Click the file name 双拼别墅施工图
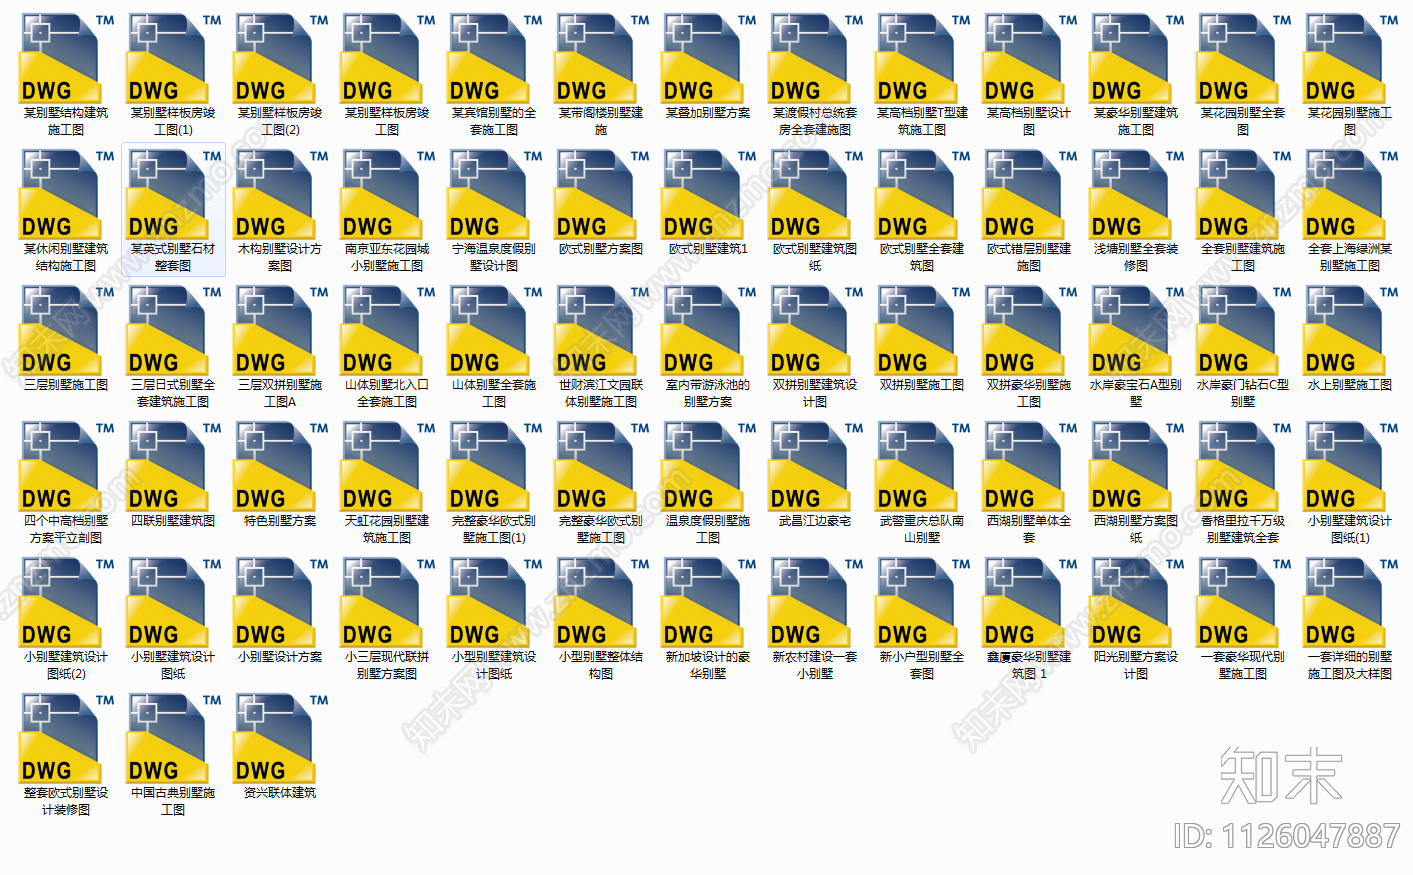 coord(922,385)
